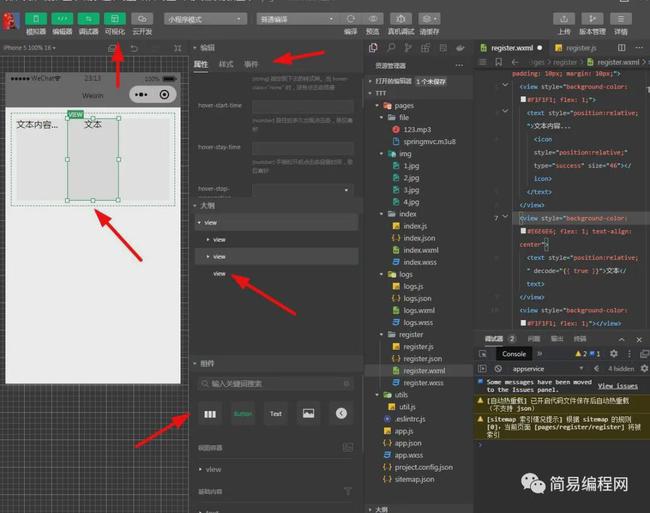This screenshot has height=513, width=650.
Task: Select the view container component icon
Action: (210, 413)
